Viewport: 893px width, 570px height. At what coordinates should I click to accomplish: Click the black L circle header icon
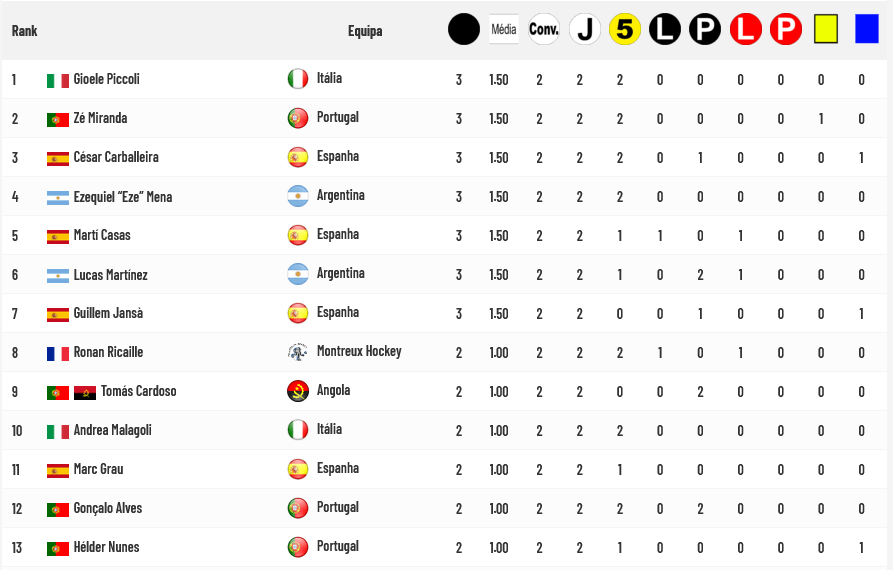pyautogui.click(x=665, y=29)
